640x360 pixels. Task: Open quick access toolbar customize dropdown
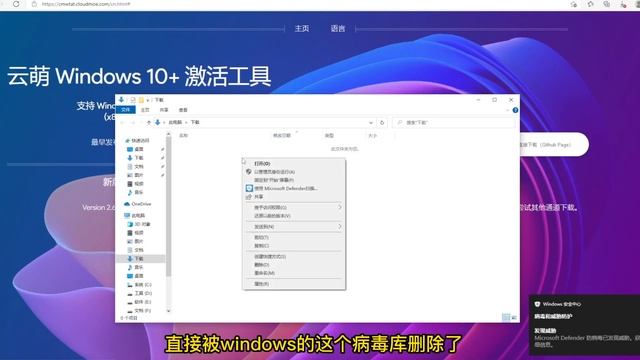(148, 100)
